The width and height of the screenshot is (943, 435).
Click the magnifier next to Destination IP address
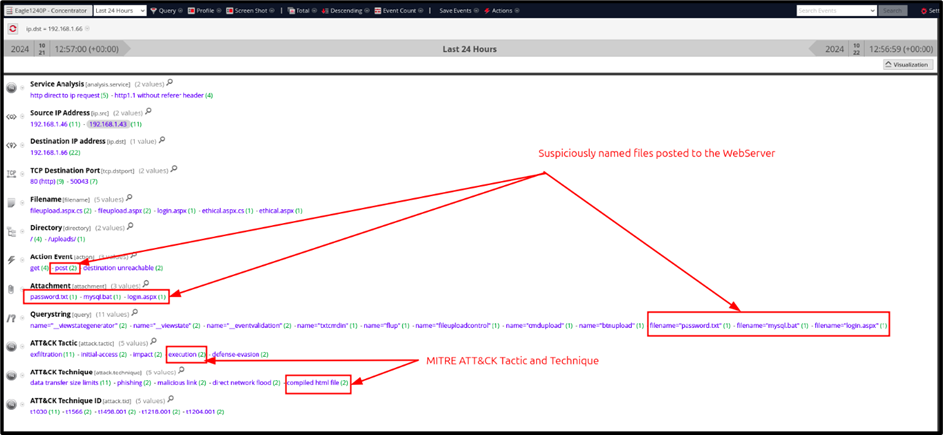pyautogui.click(x=162, y=140)
